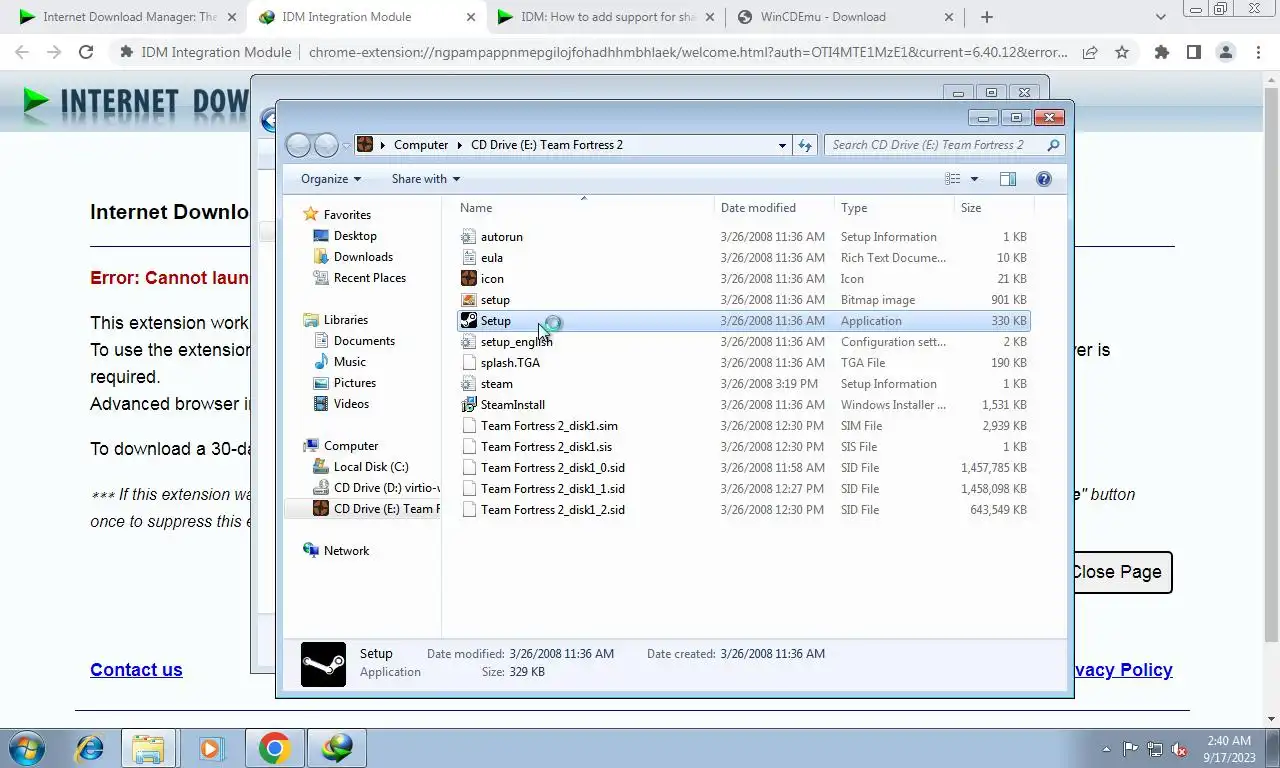Open the Contact us link
The width and height of the screenshot is (1280, 768).
tap(136, 670)
